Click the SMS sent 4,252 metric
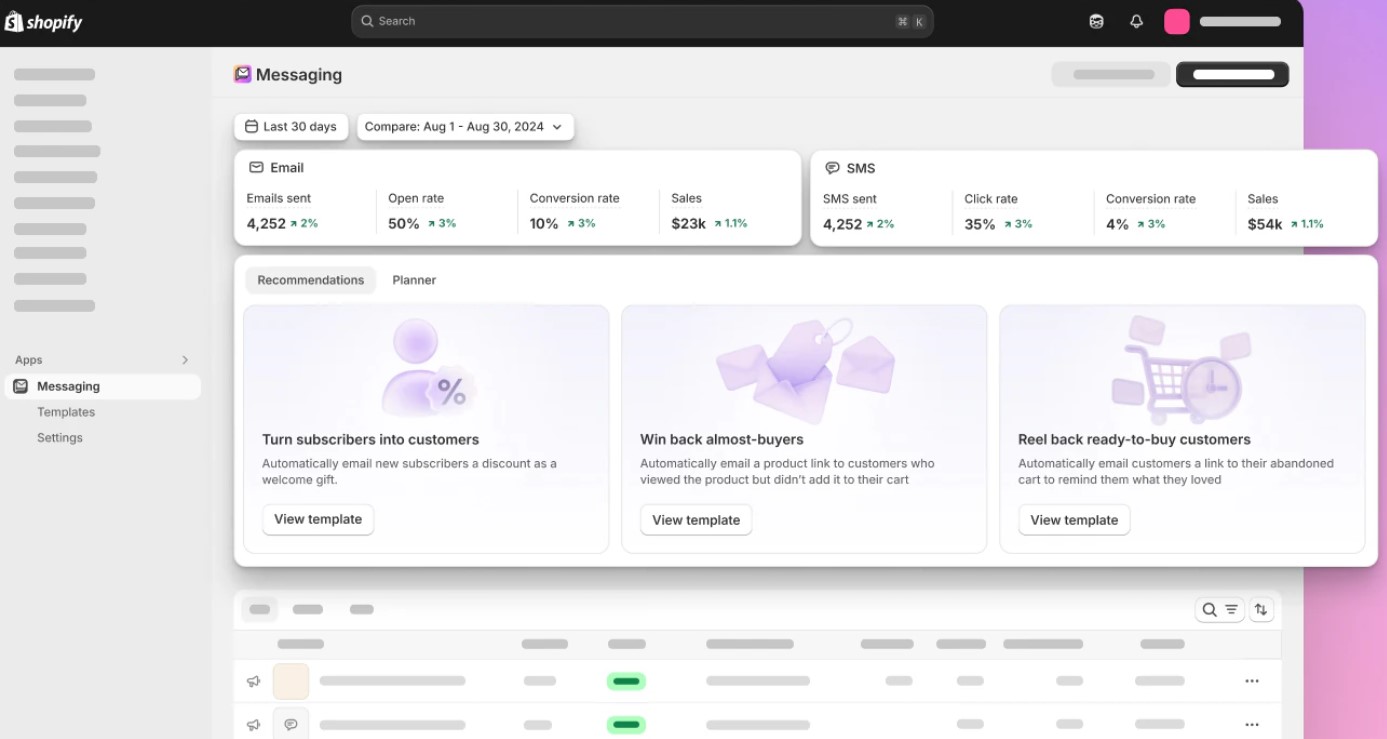Screen dimensions: 1387x739 (x=842, y=224)
